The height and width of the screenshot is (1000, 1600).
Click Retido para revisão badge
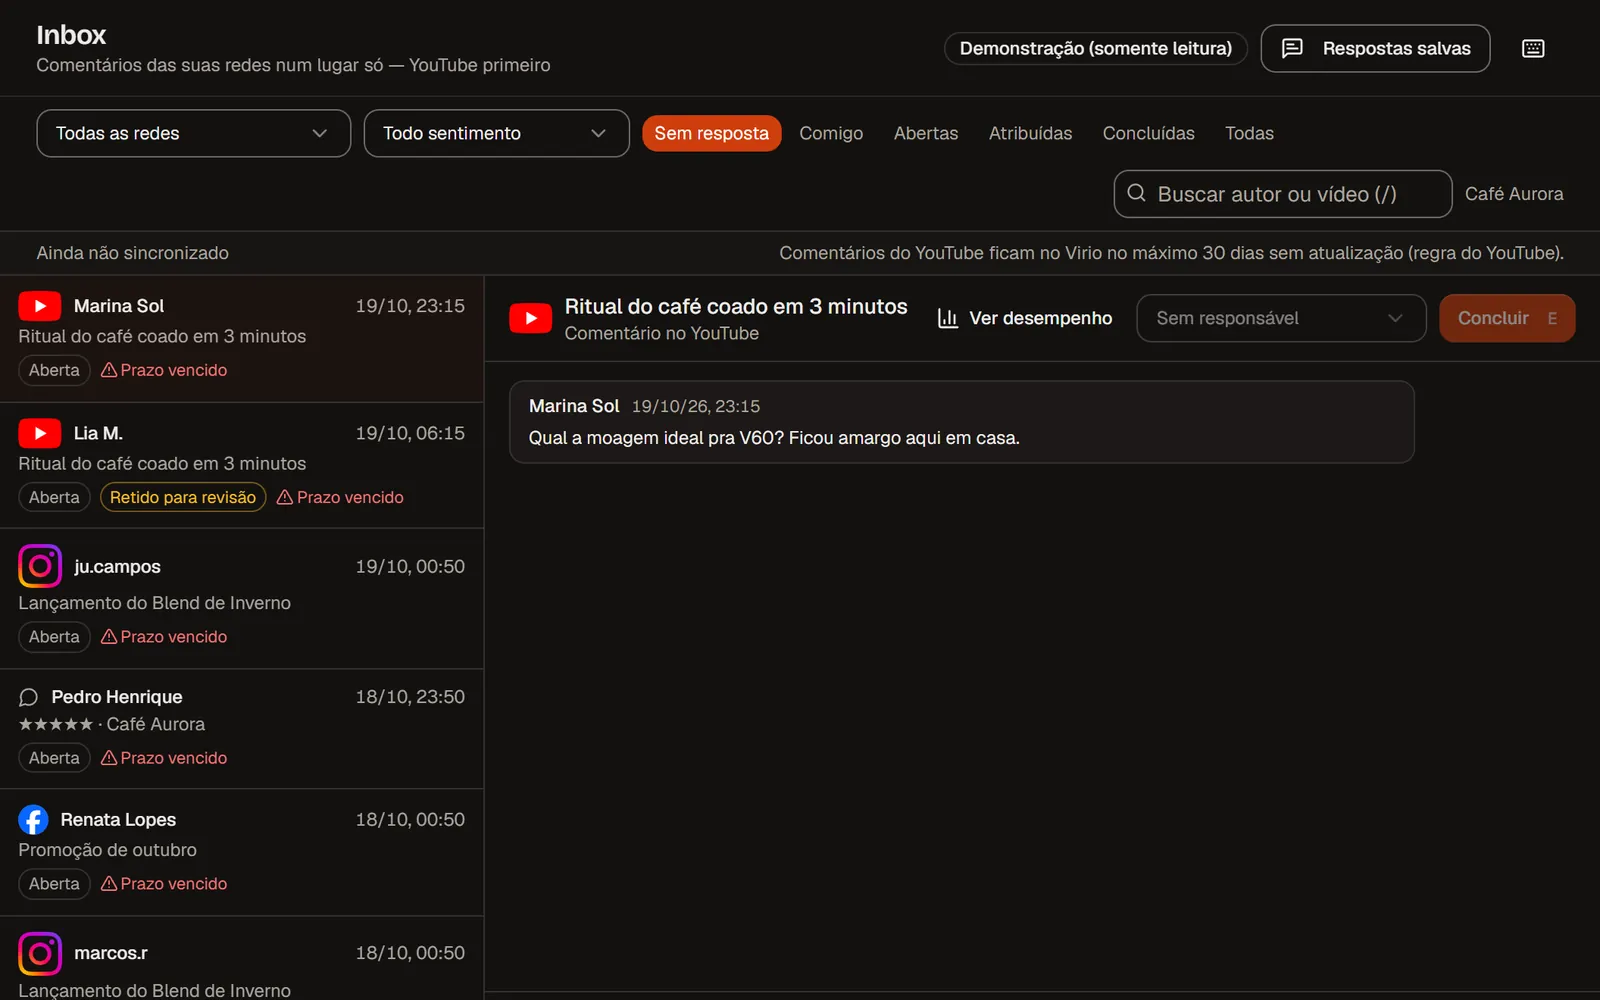click(x=183, y=497)
